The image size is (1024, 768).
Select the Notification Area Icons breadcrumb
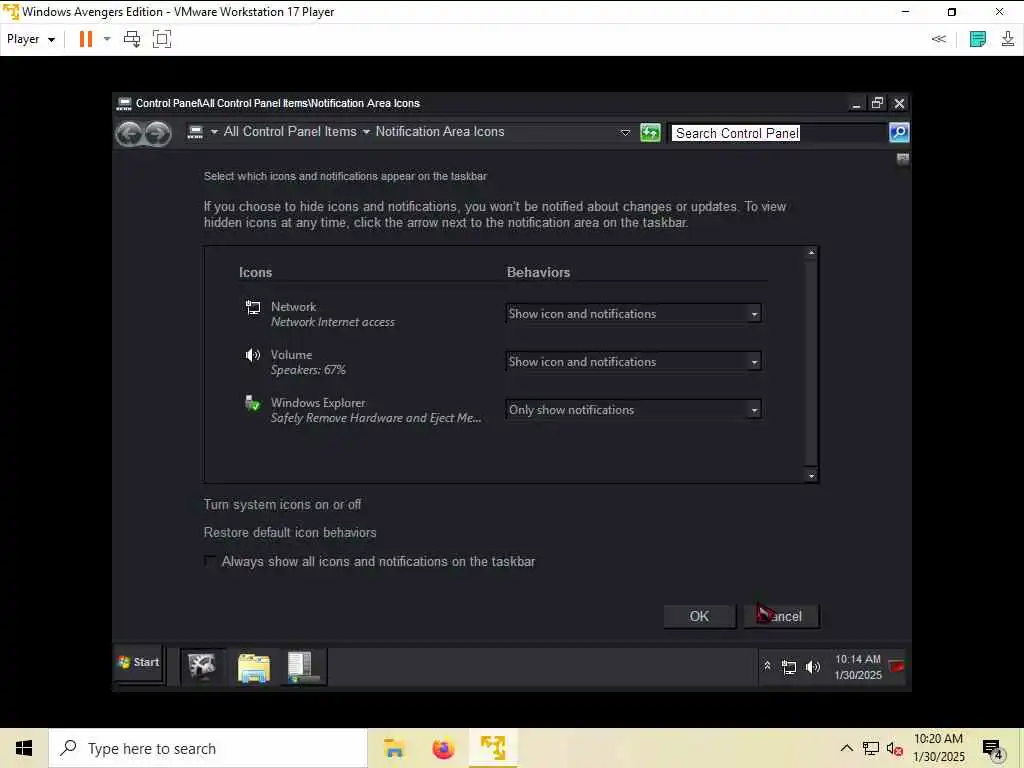coord(440,132)
